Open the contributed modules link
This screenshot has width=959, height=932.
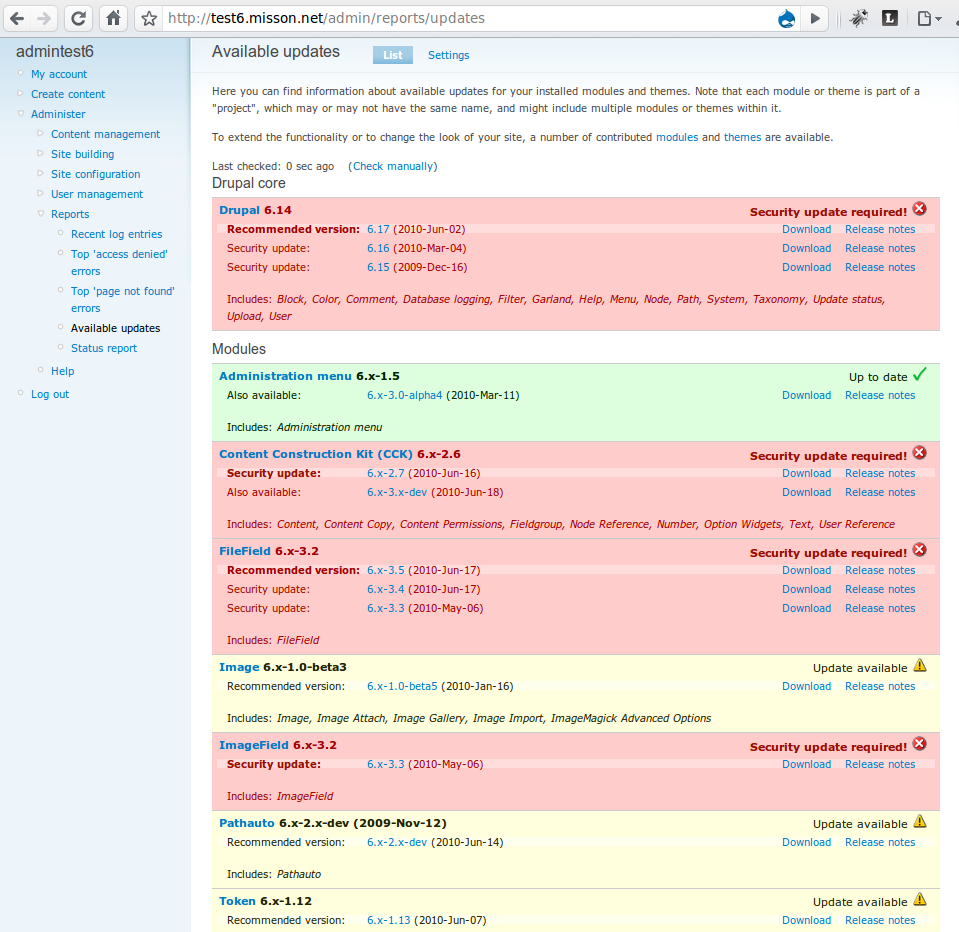(x=677, y=138)
